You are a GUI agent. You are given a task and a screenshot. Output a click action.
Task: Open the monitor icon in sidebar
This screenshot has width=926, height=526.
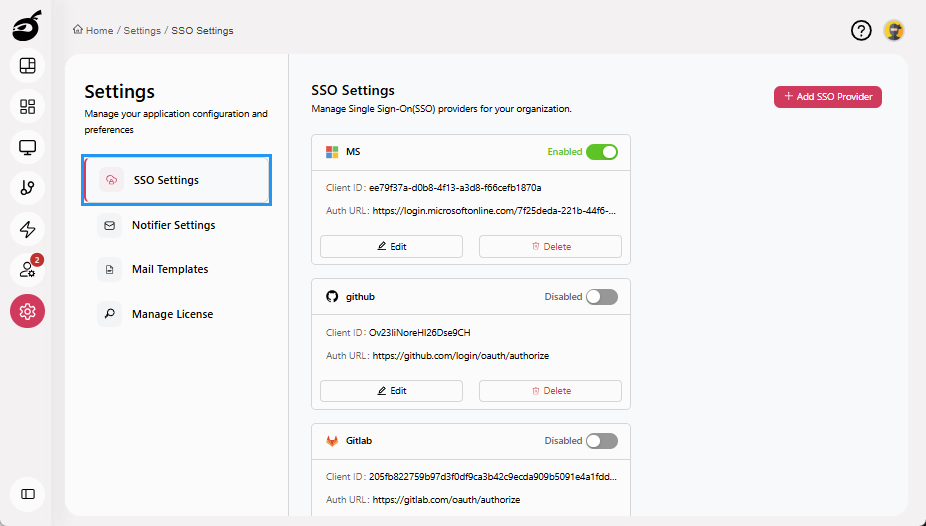27,148
